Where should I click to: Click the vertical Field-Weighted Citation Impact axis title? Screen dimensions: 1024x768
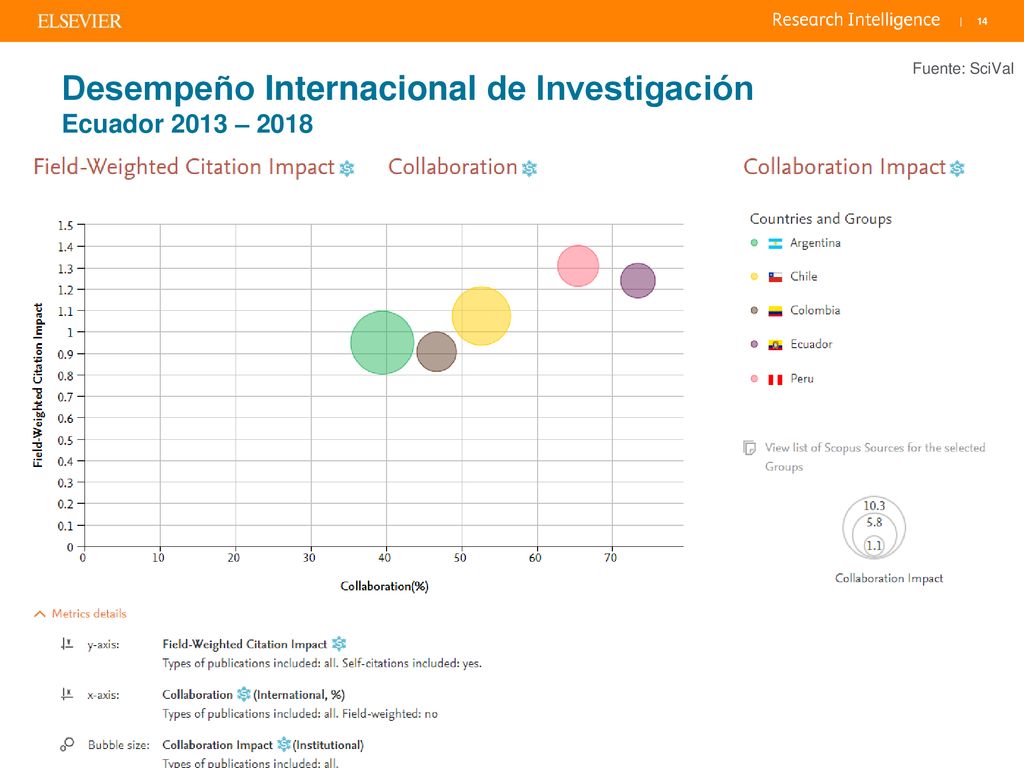[x=38, y=385]
